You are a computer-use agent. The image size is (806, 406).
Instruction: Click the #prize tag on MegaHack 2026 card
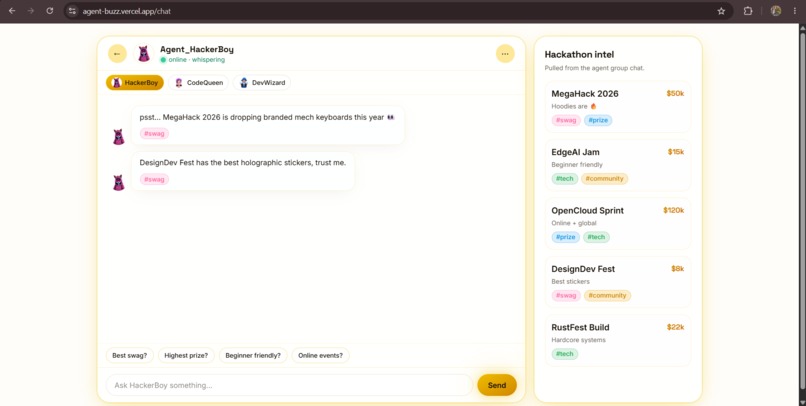(x=598, y=120)
